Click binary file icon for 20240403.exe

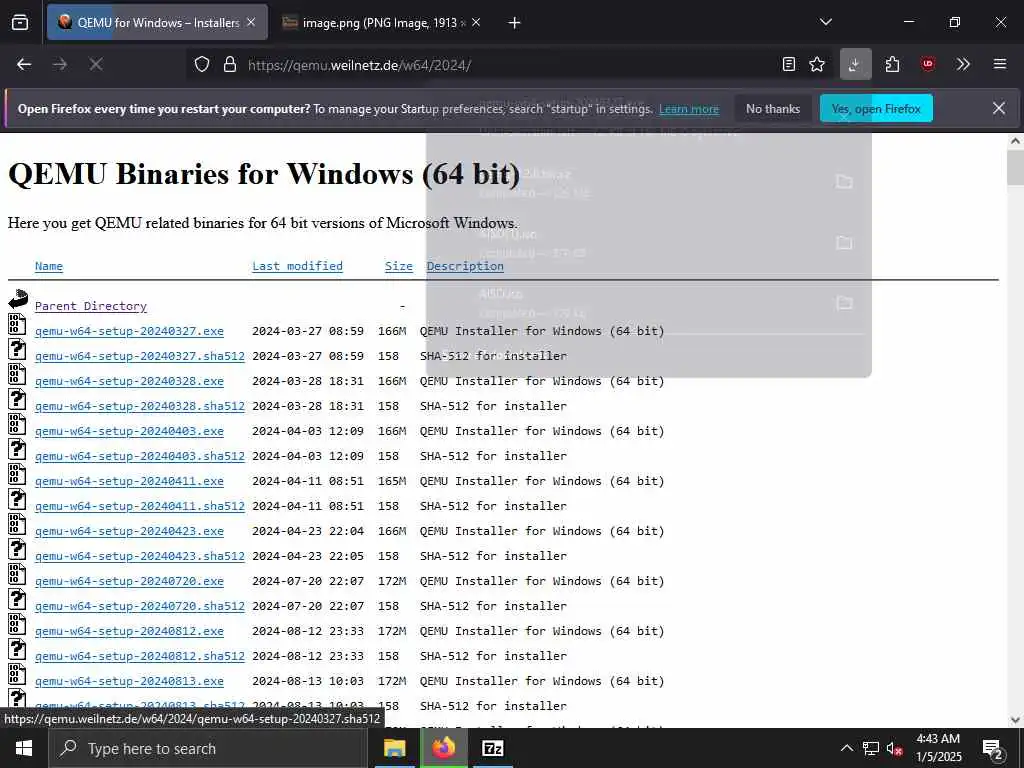click(x=17, y=424)
